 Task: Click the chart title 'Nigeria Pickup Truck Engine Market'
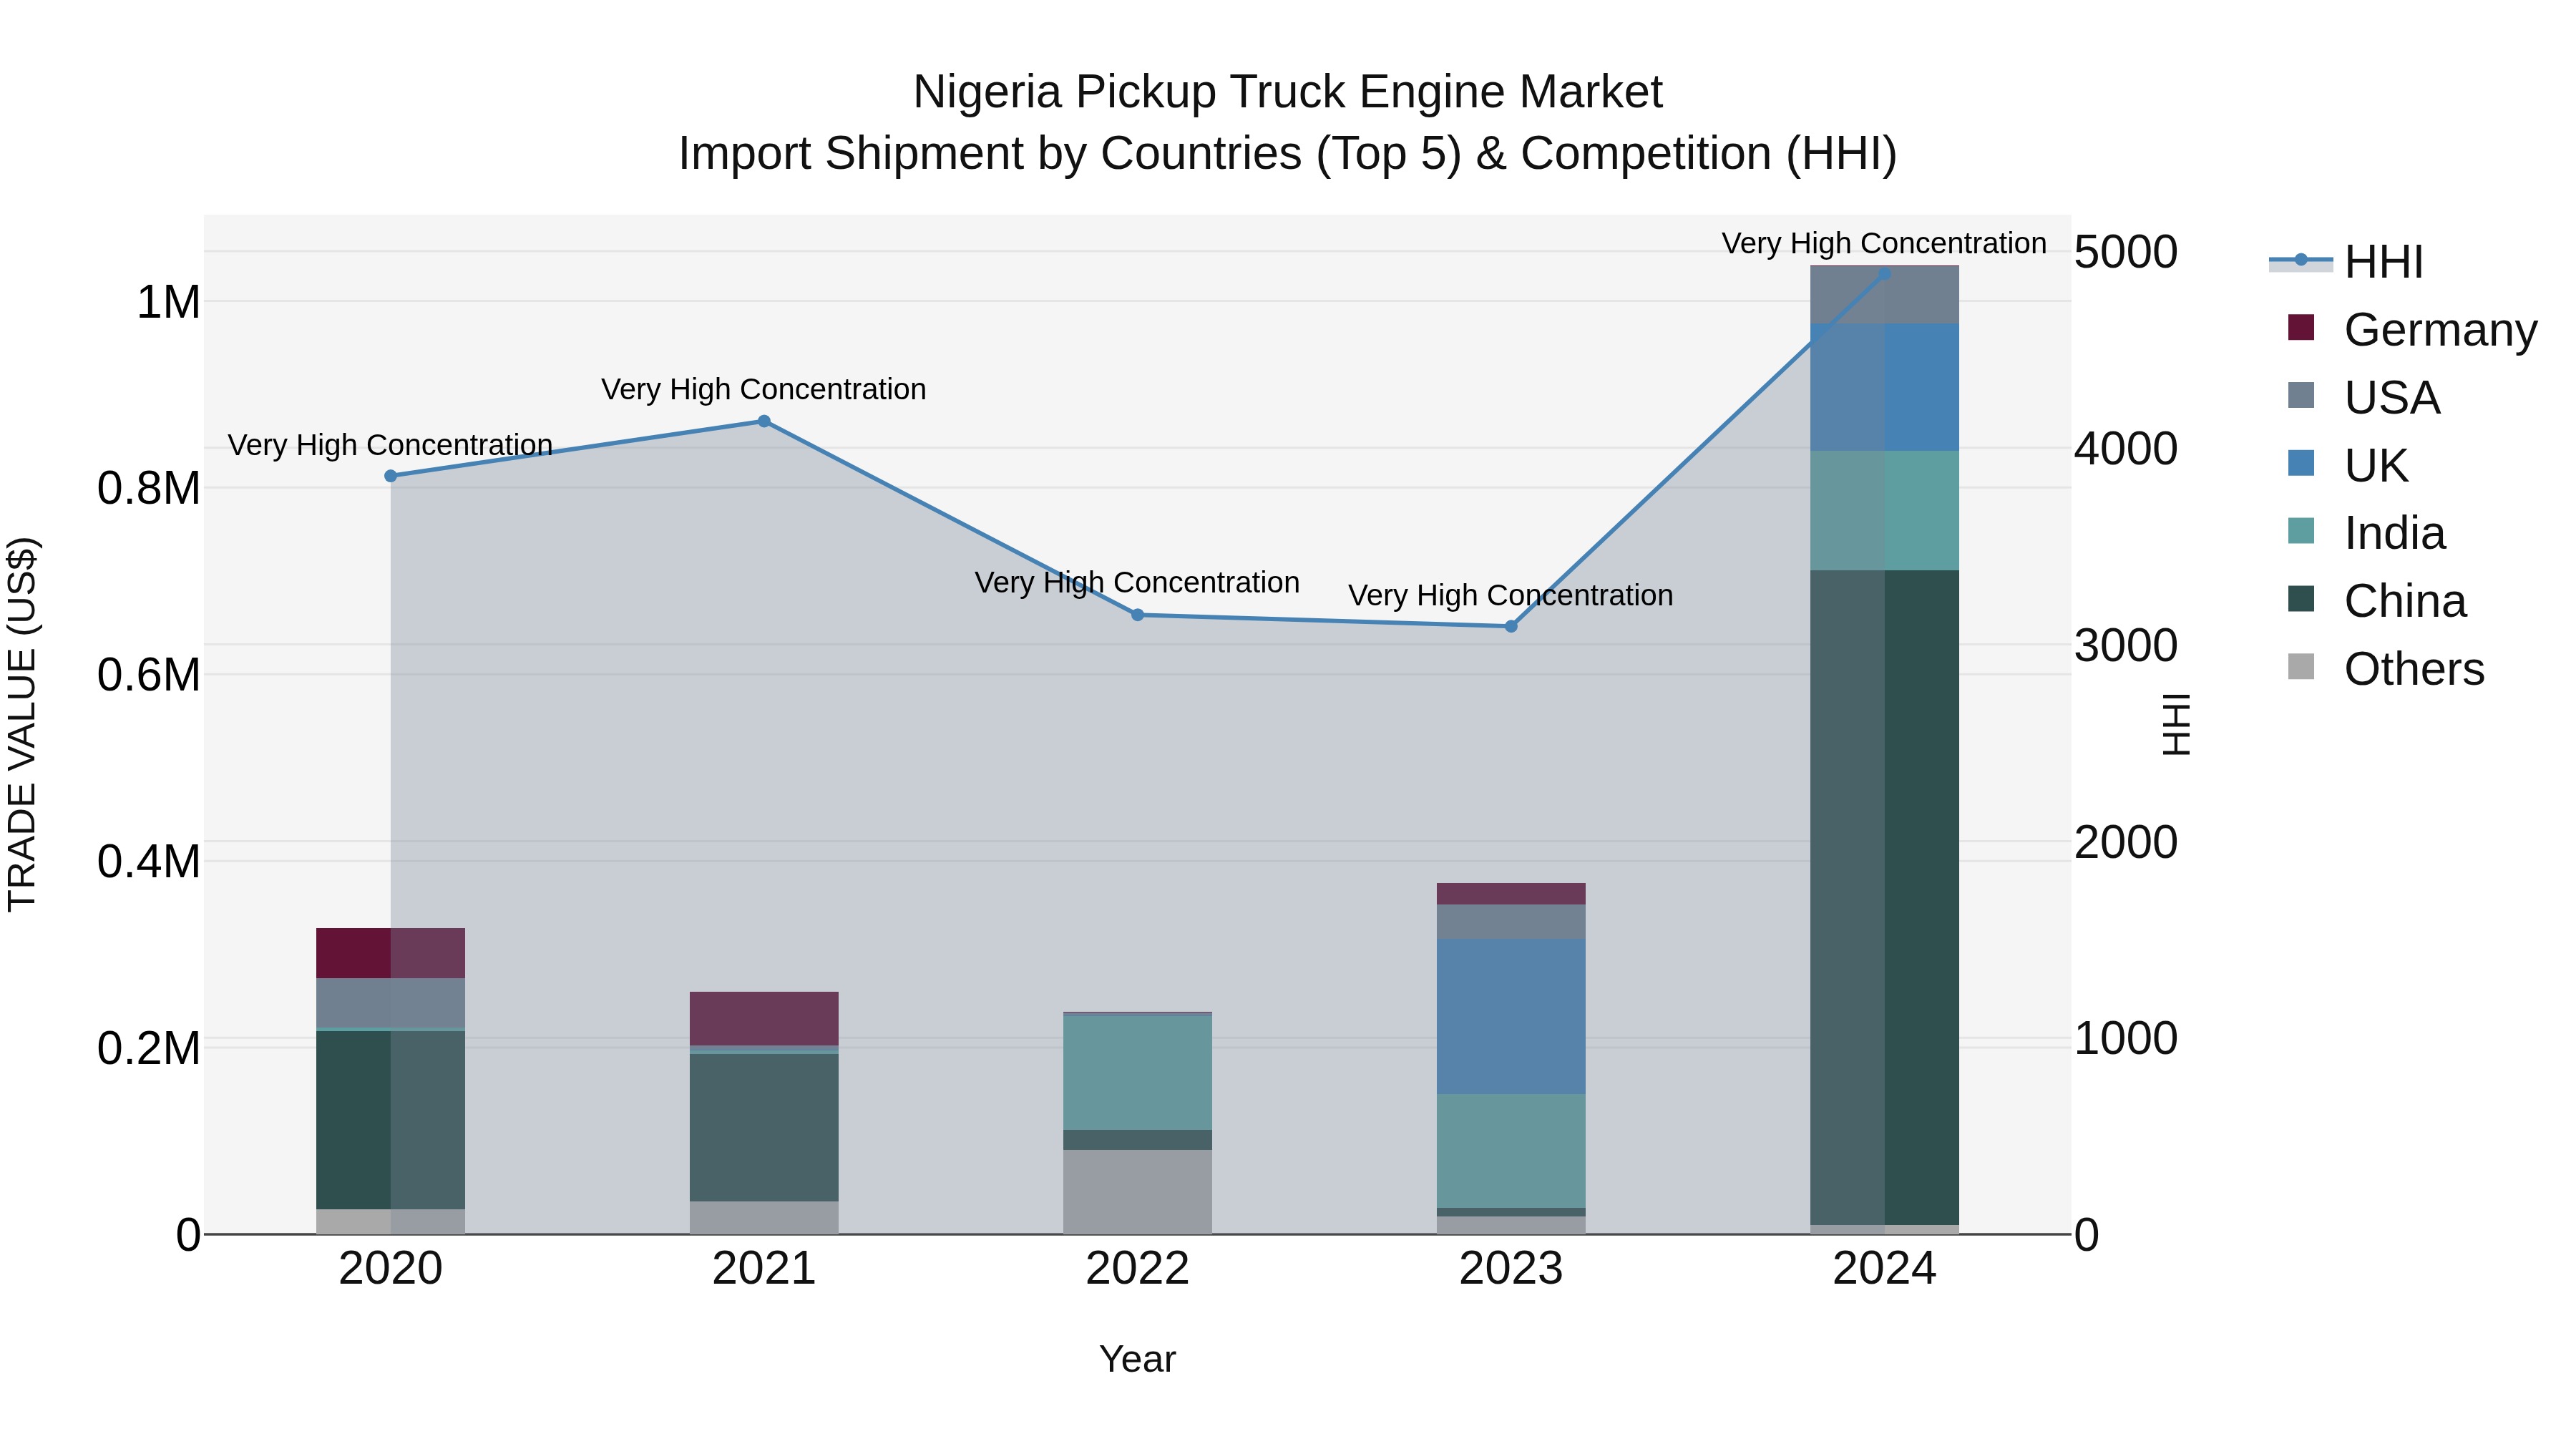(1288, 92)
